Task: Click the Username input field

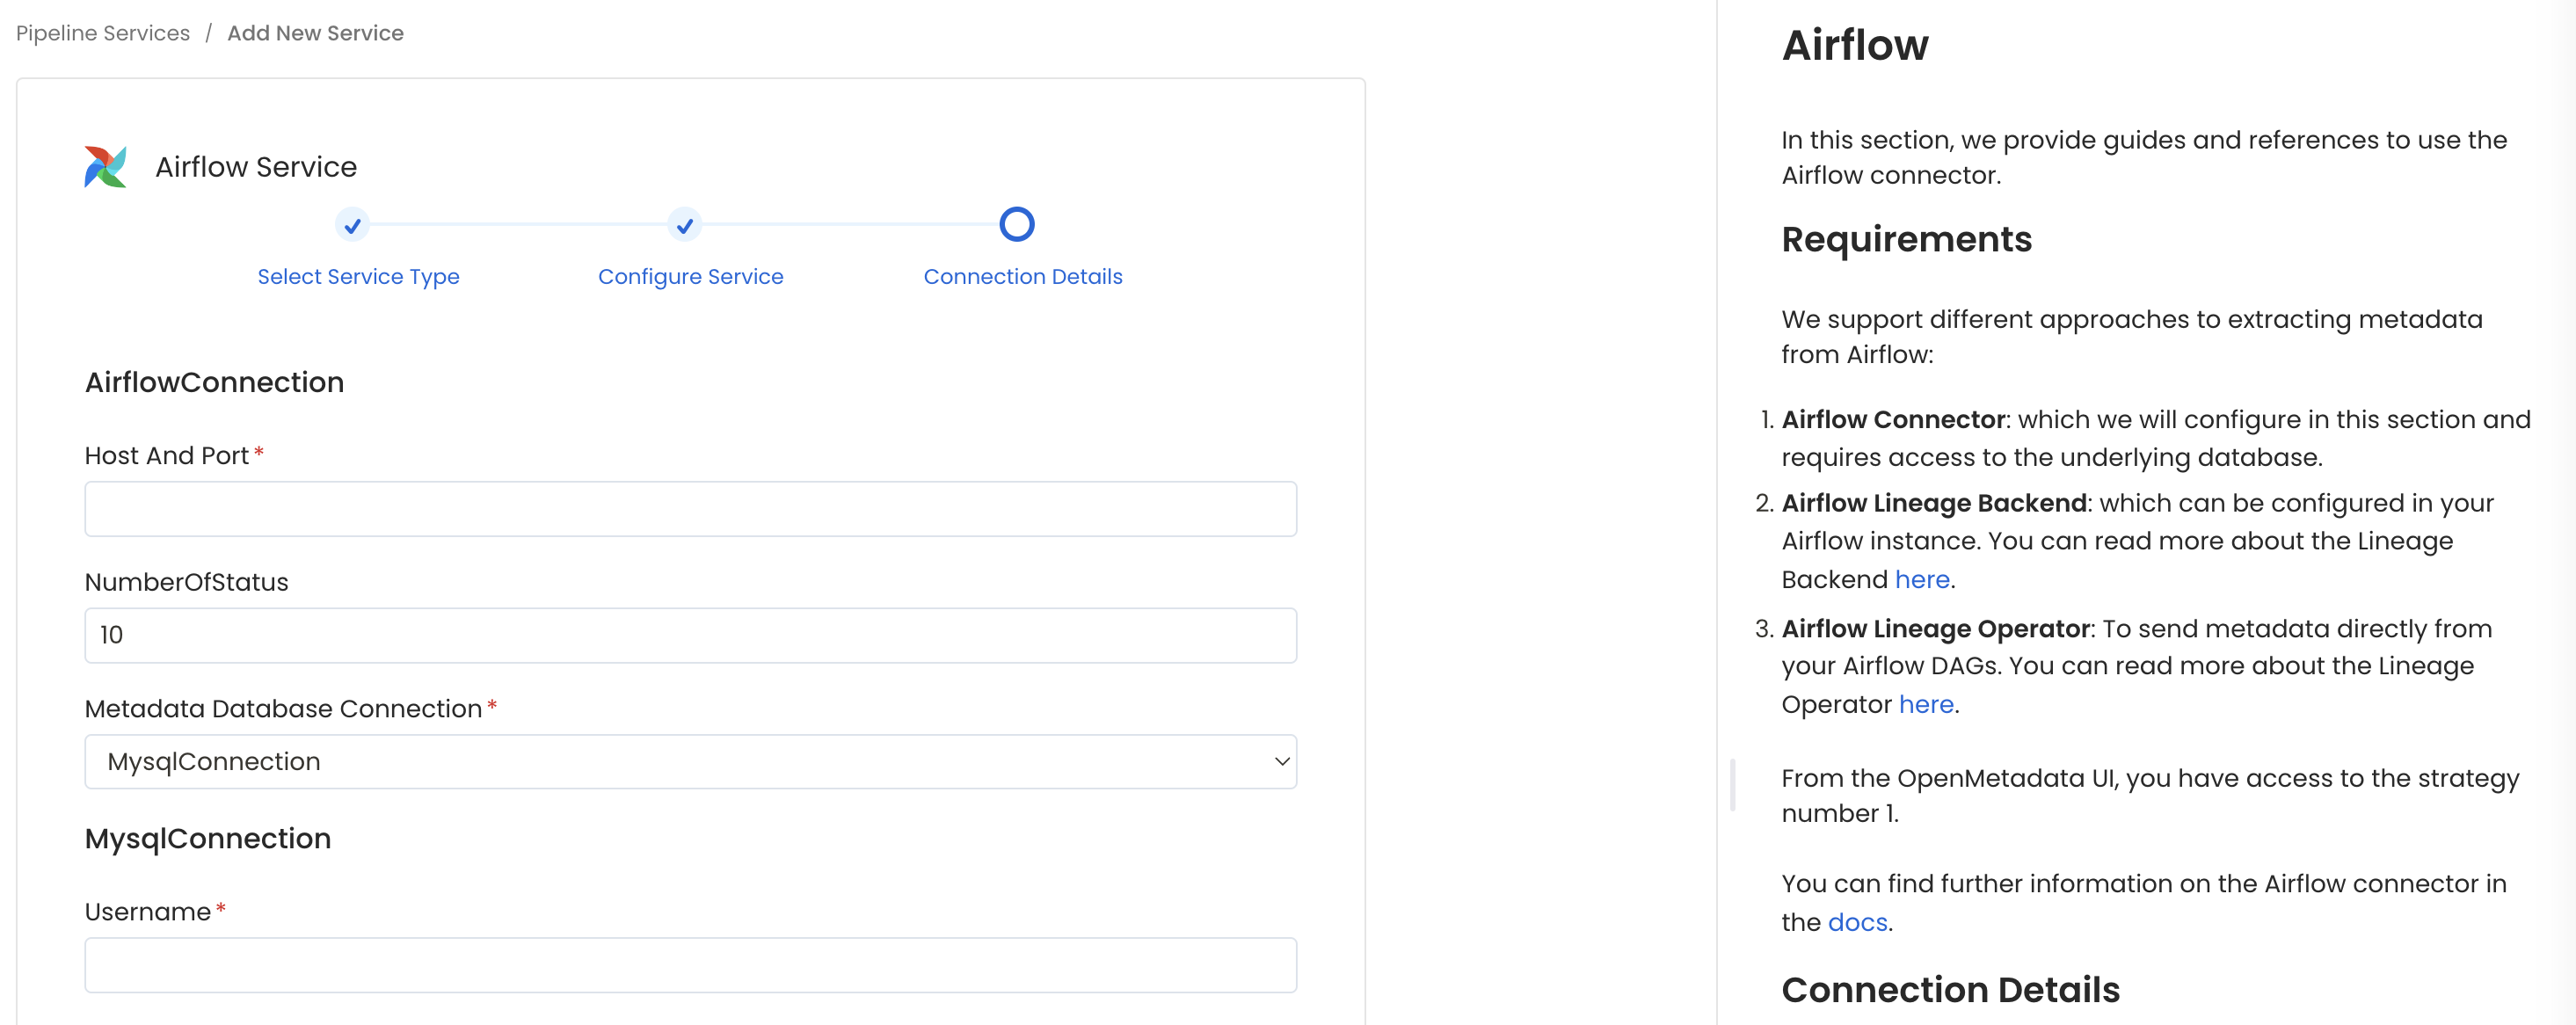Action: tap(691, 964)
